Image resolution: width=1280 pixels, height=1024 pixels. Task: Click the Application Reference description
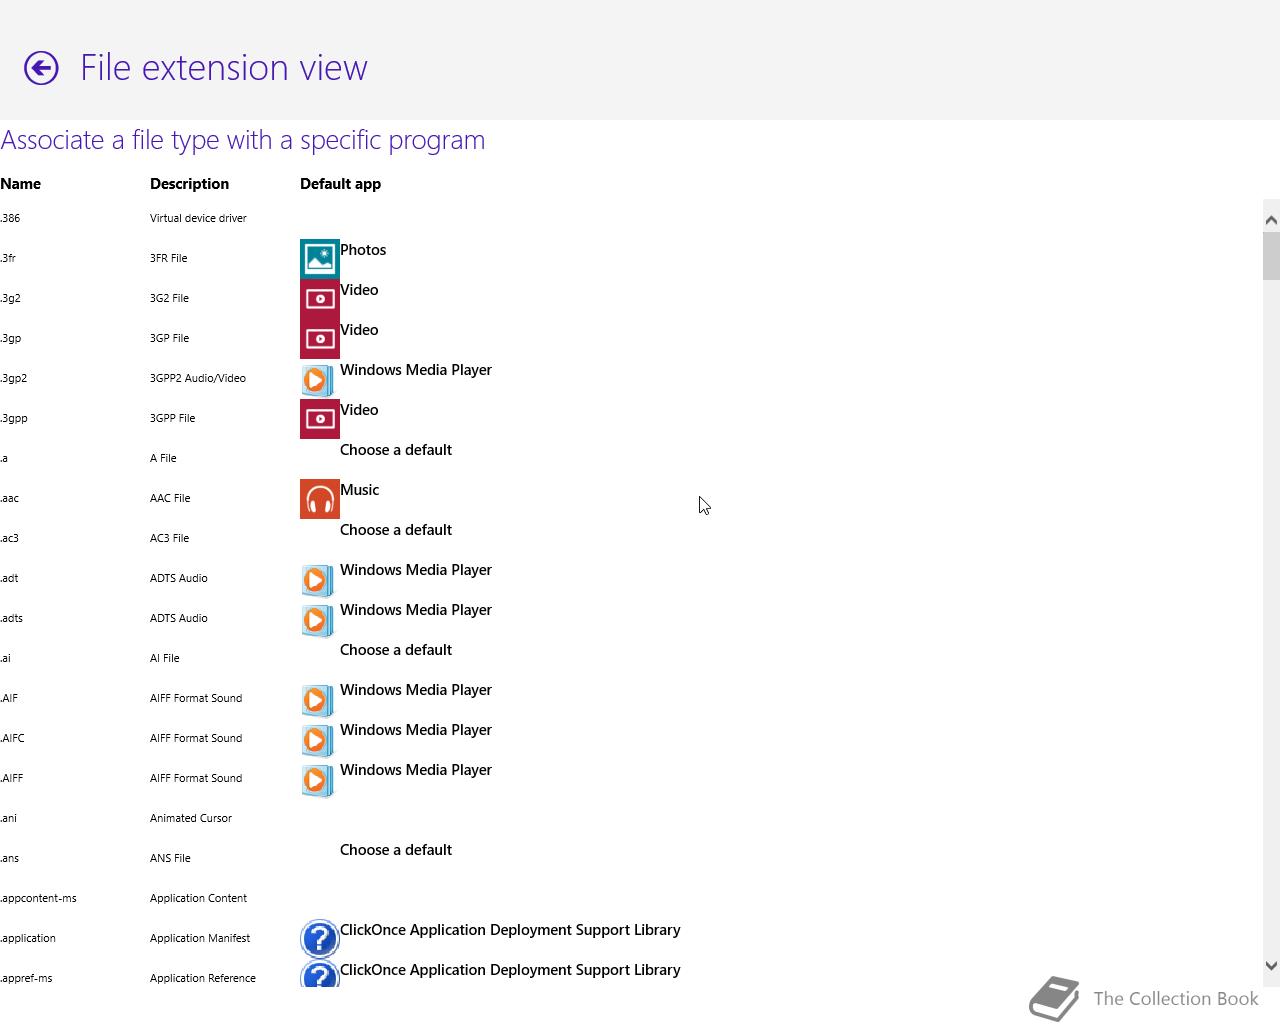(203, 978)
